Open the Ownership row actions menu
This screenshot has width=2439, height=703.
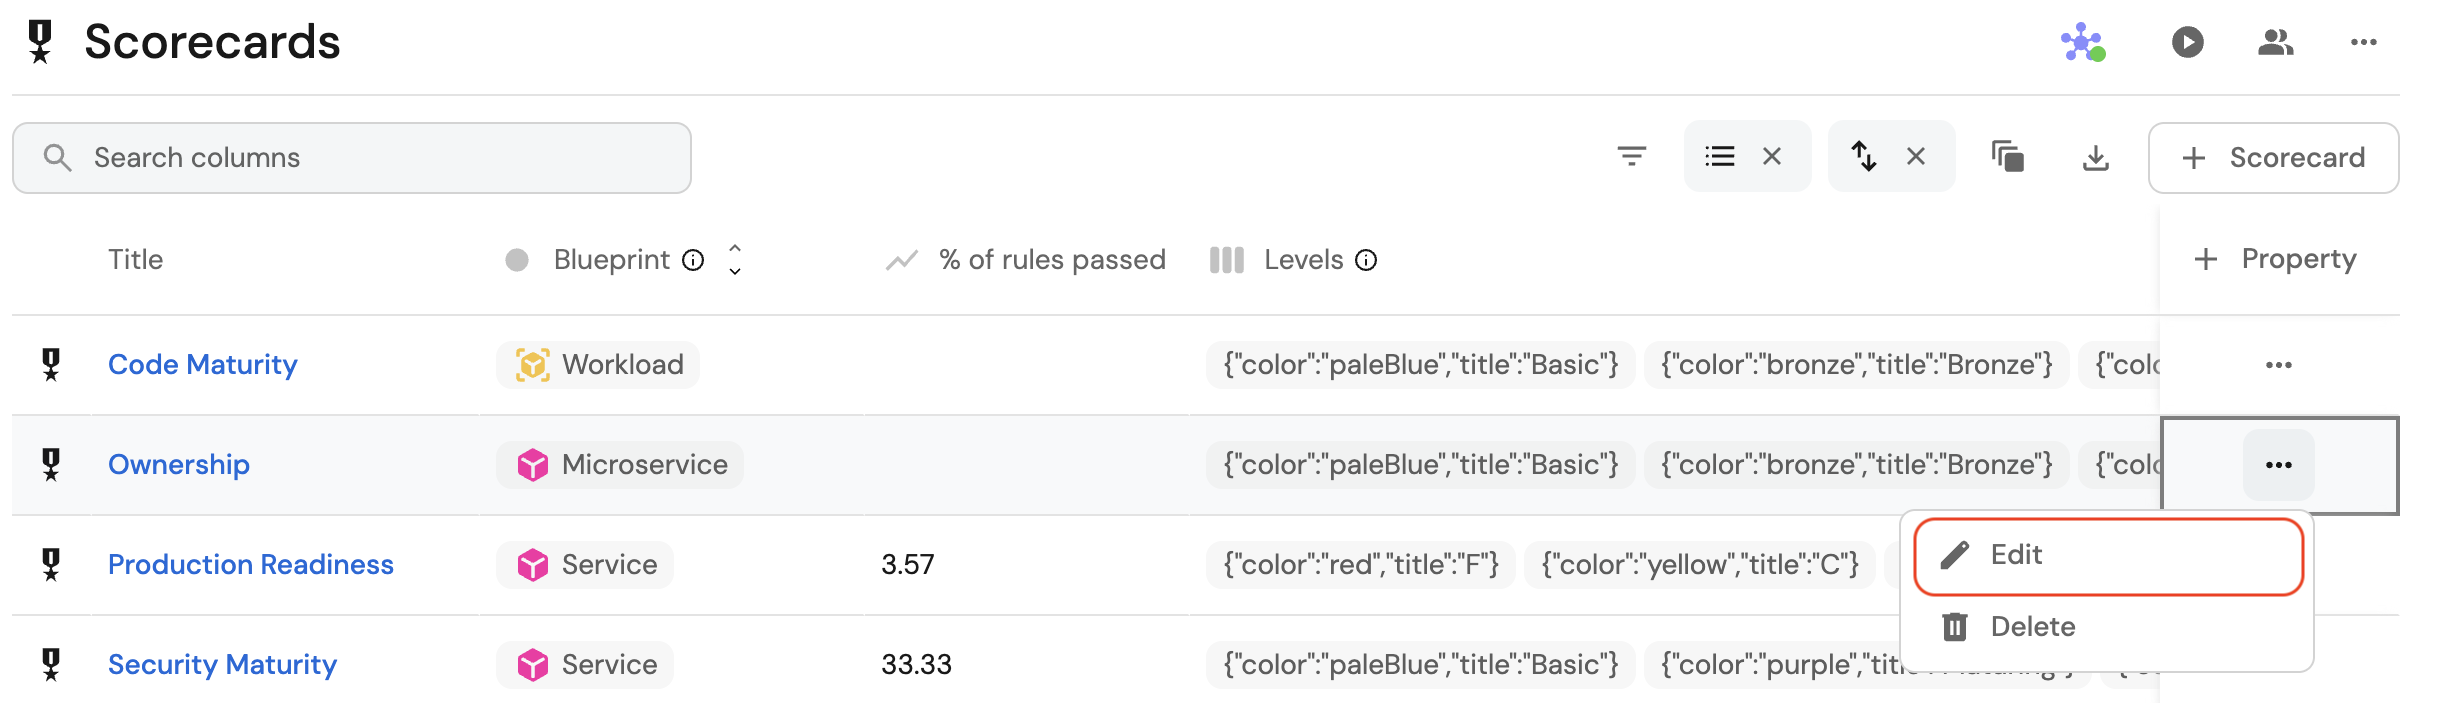pos(2278,465)
